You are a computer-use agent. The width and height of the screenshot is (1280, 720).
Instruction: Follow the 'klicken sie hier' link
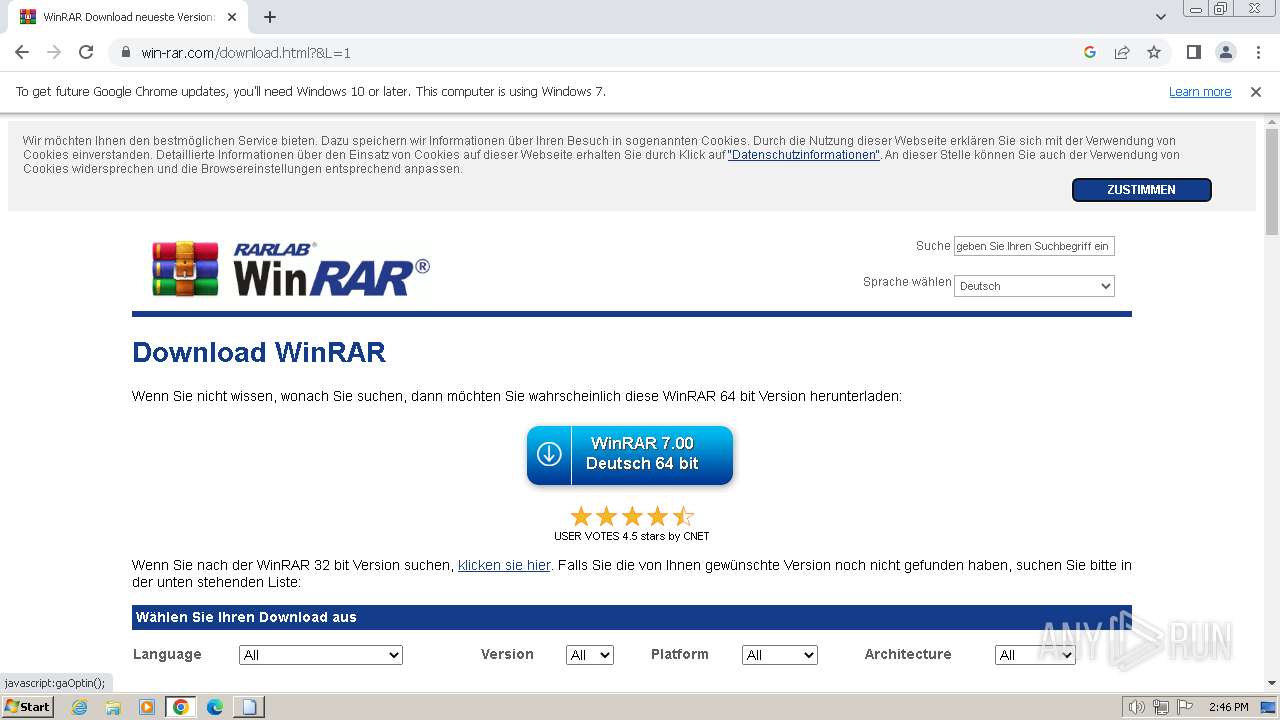(504, 565)
